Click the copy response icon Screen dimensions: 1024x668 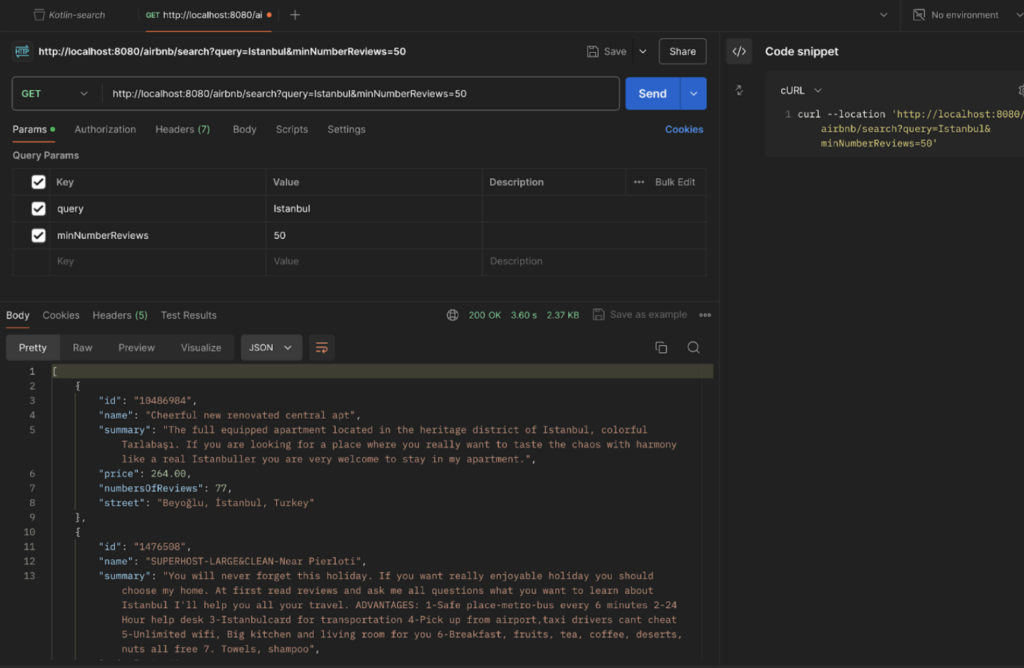click(x=661, y=347)
